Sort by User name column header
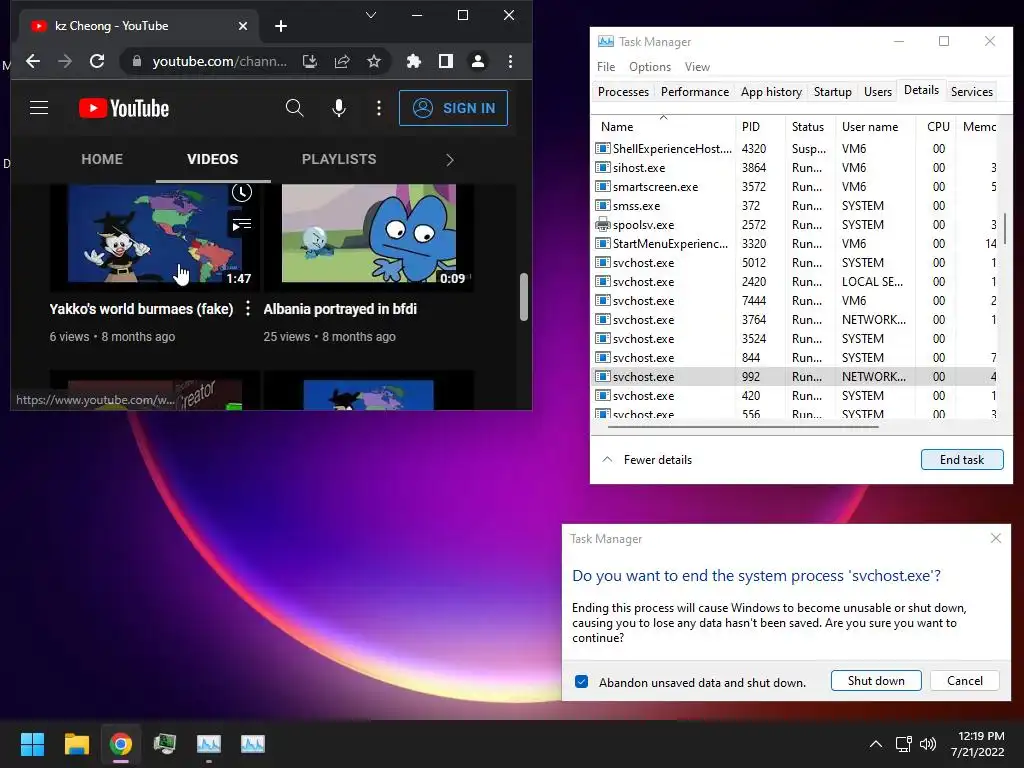Image resolution: width=1024 pixels, height=768 pixels. [x=875, y=126]
